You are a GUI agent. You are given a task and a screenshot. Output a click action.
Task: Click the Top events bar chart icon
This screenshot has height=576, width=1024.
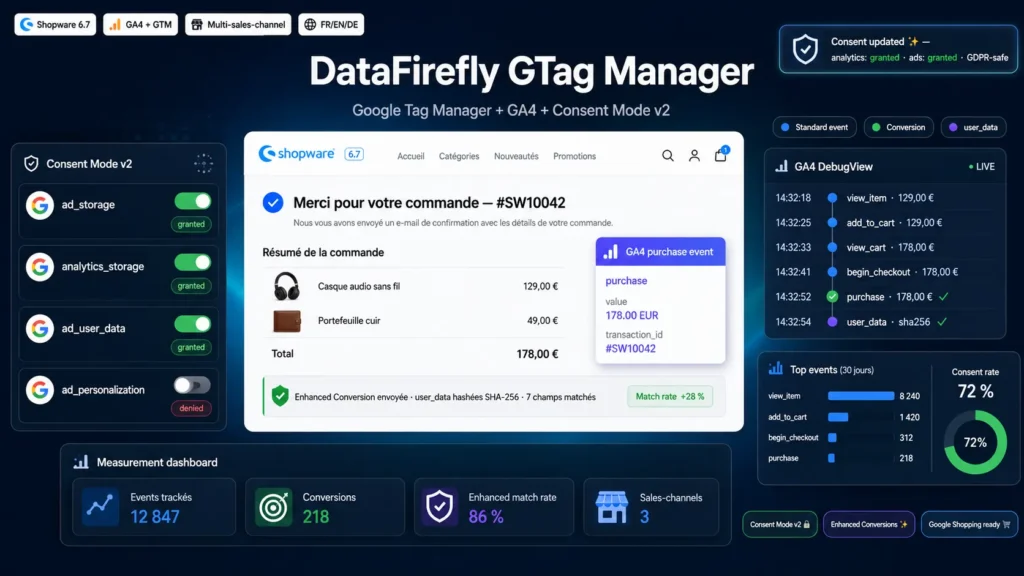point(776,369)
